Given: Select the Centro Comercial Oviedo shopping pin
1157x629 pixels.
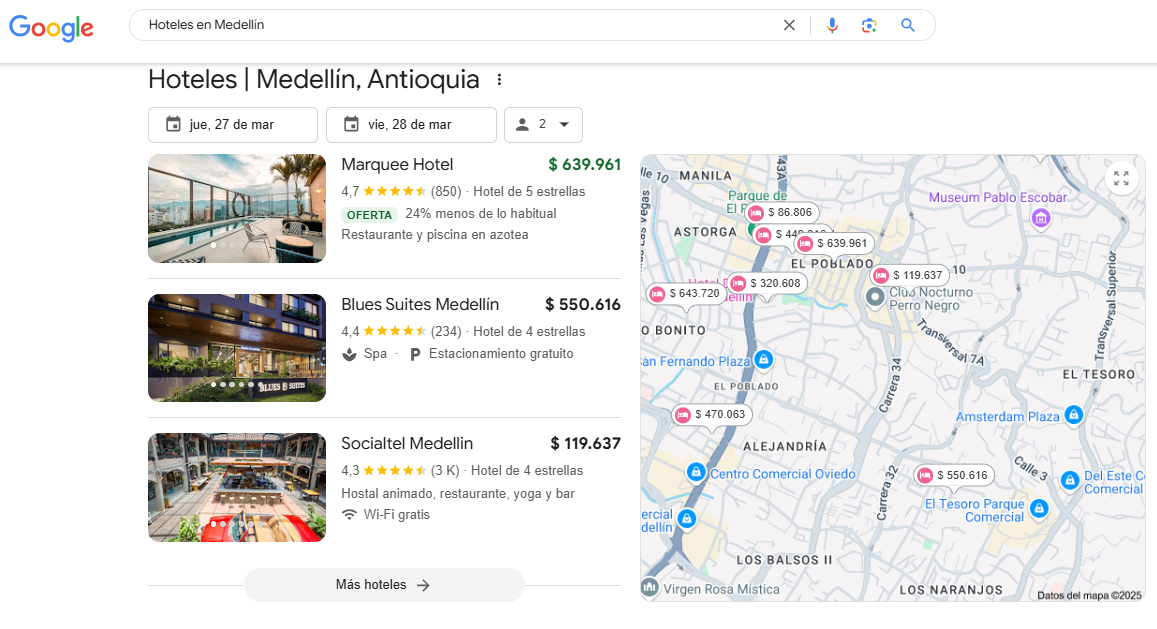Looking at the screenshot, I should tap(696, 471).
